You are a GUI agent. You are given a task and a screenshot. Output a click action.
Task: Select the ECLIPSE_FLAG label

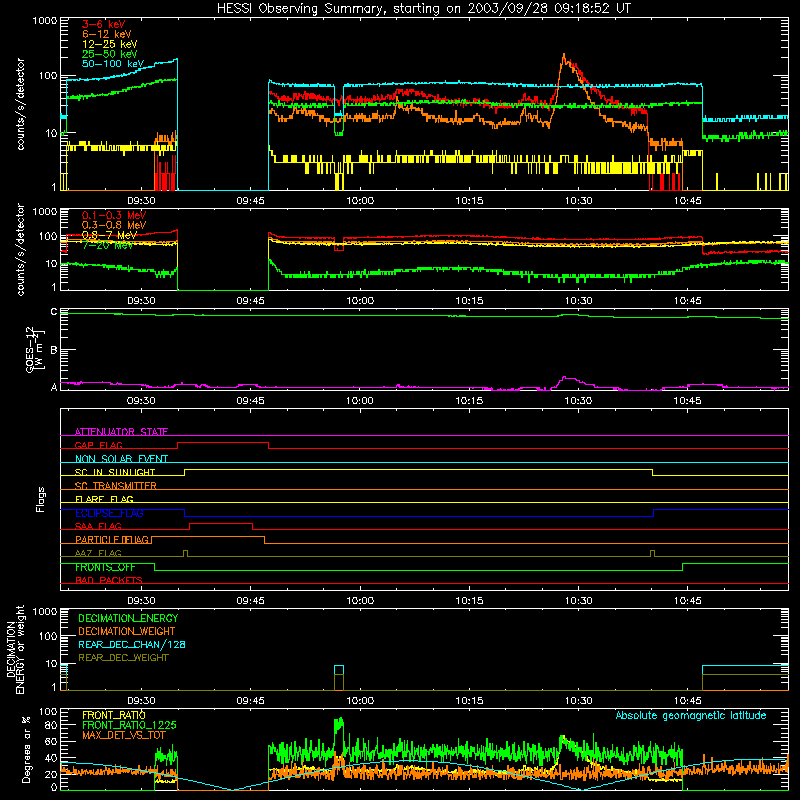[109, 513]
